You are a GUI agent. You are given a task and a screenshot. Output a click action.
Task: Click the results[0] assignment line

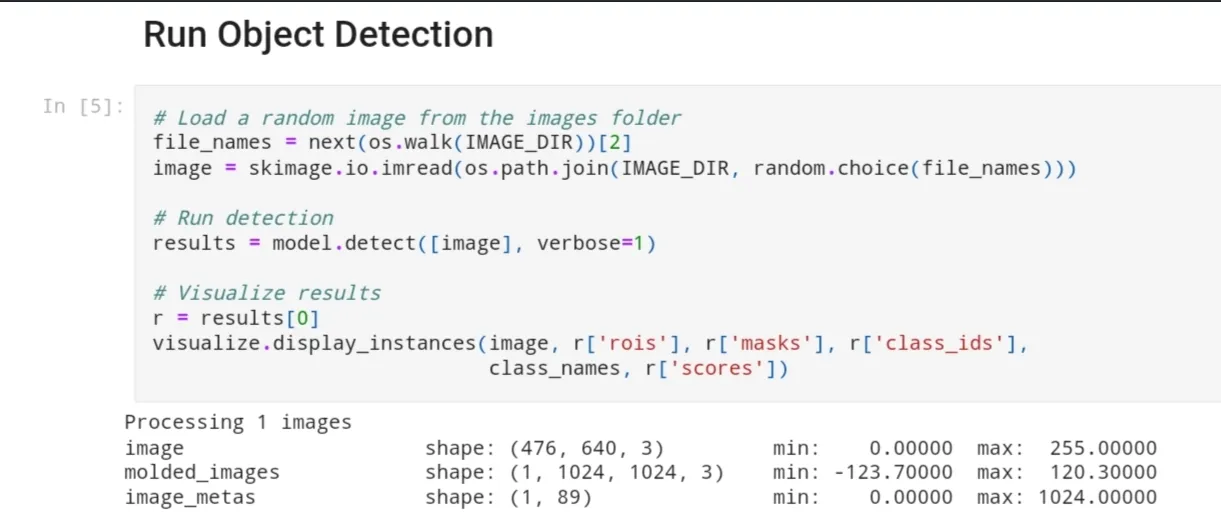point(235,318)
